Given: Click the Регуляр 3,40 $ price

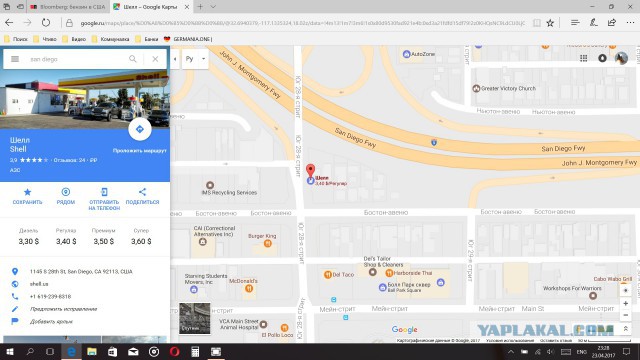Looking at the screenshot, I should click(66, 237).
